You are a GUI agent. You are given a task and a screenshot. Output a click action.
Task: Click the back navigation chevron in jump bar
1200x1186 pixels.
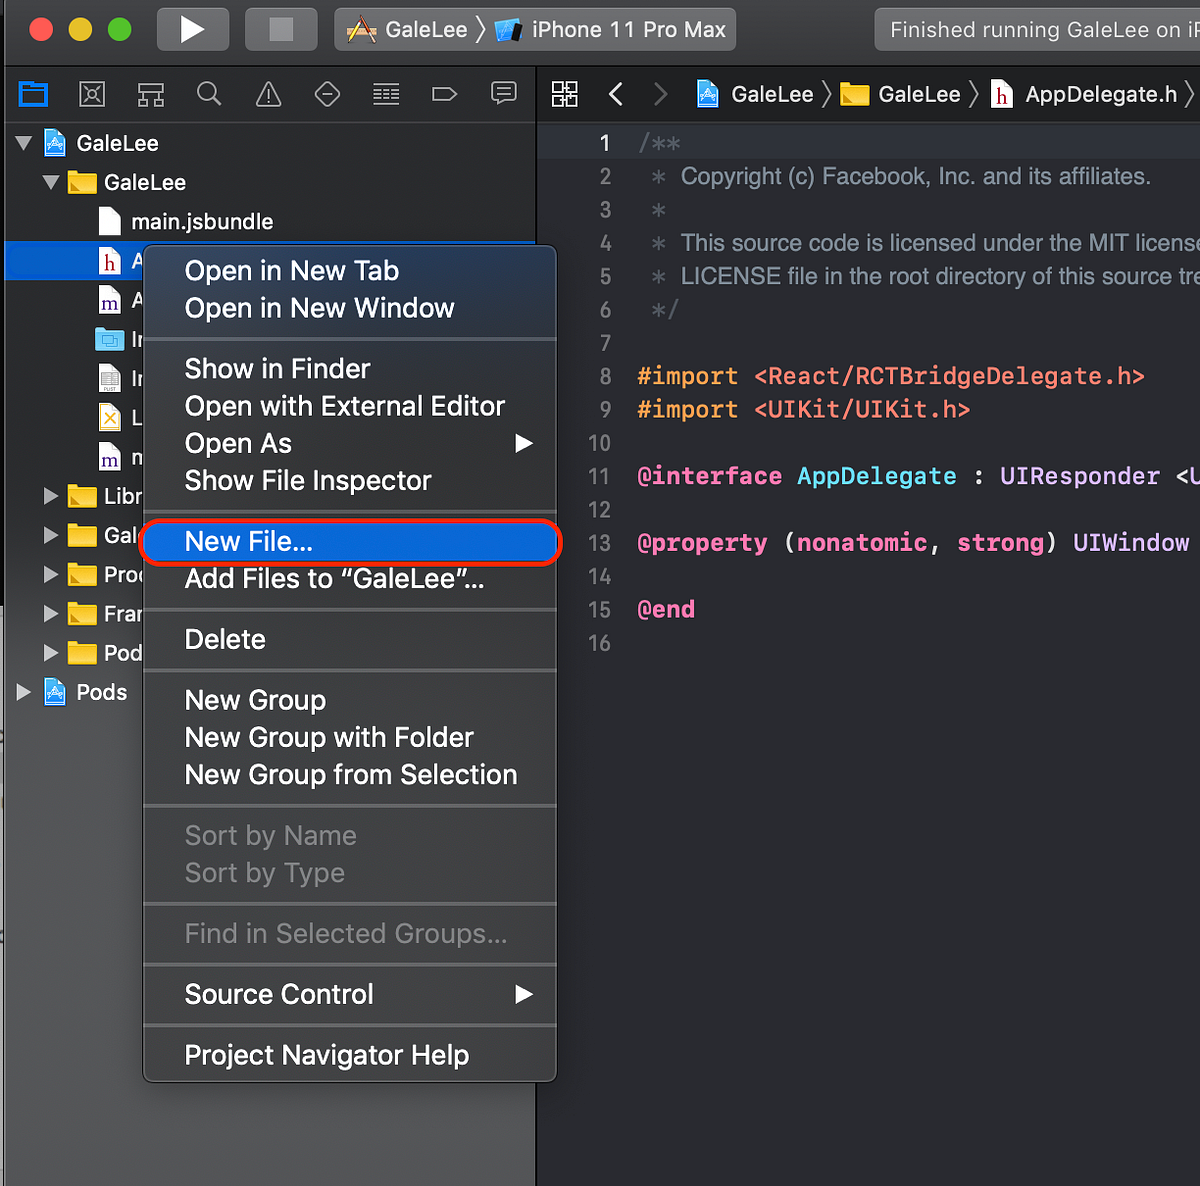click(616, 94)
